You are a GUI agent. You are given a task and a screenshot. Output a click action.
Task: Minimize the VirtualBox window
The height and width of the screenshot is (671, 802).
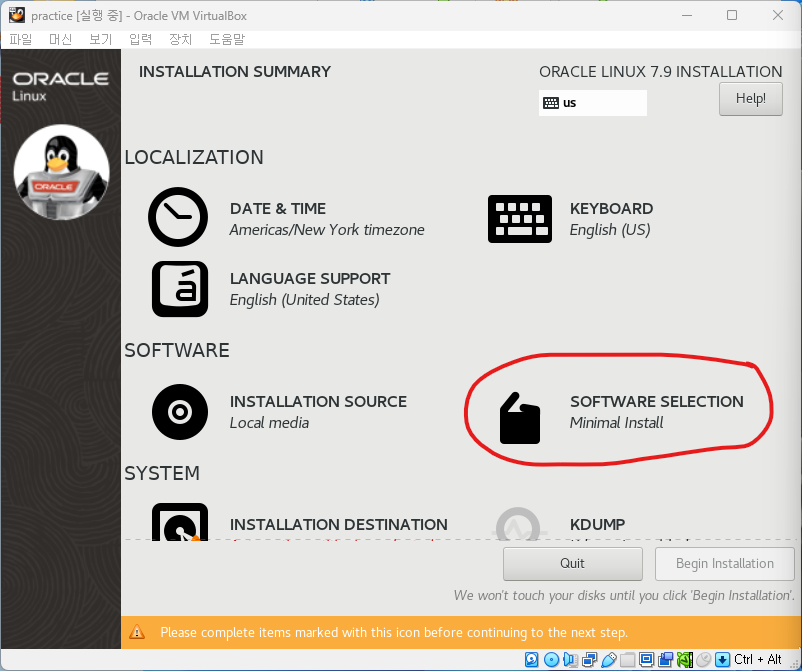pyautogui.click(x=687, y=15)
